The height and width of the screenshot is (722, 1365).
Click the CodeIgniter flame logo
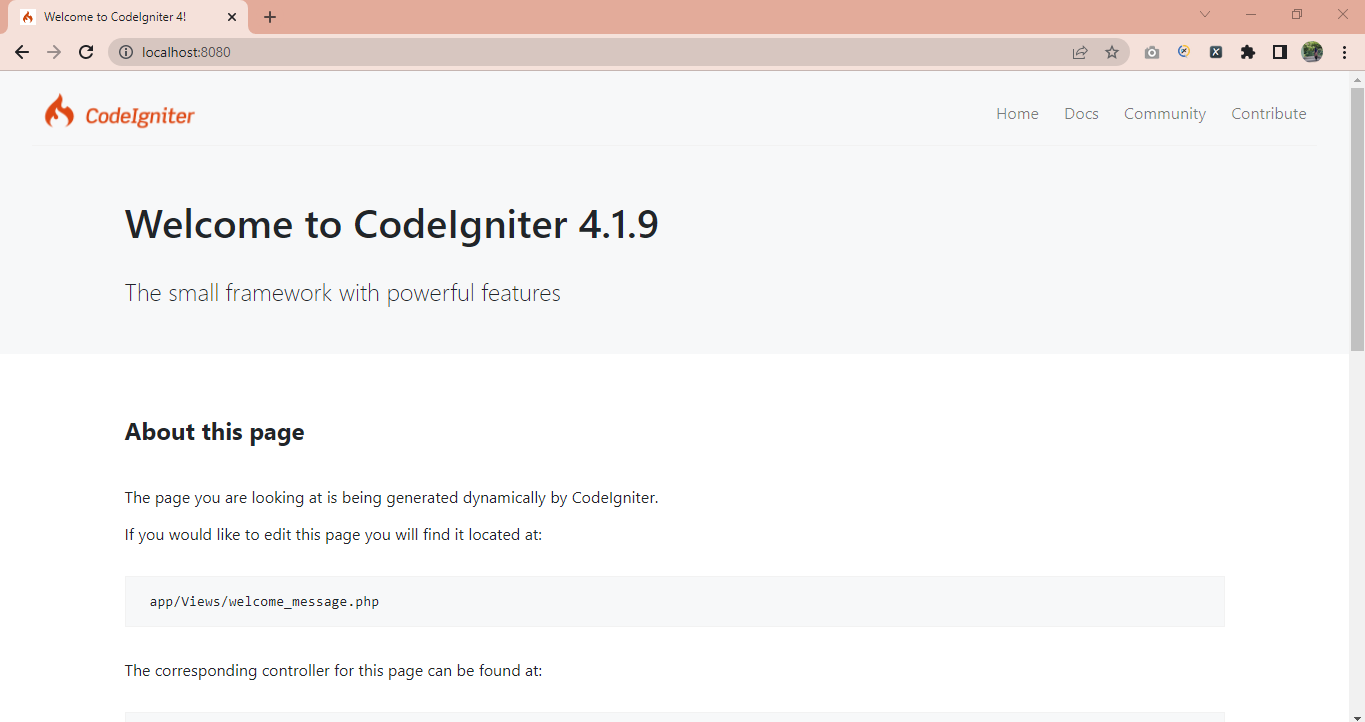[119, 112]
